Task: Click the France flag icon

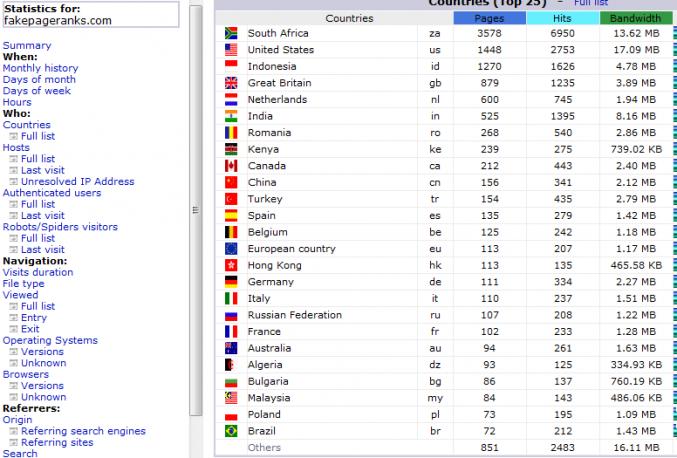Action: click(x=231, y=332)
